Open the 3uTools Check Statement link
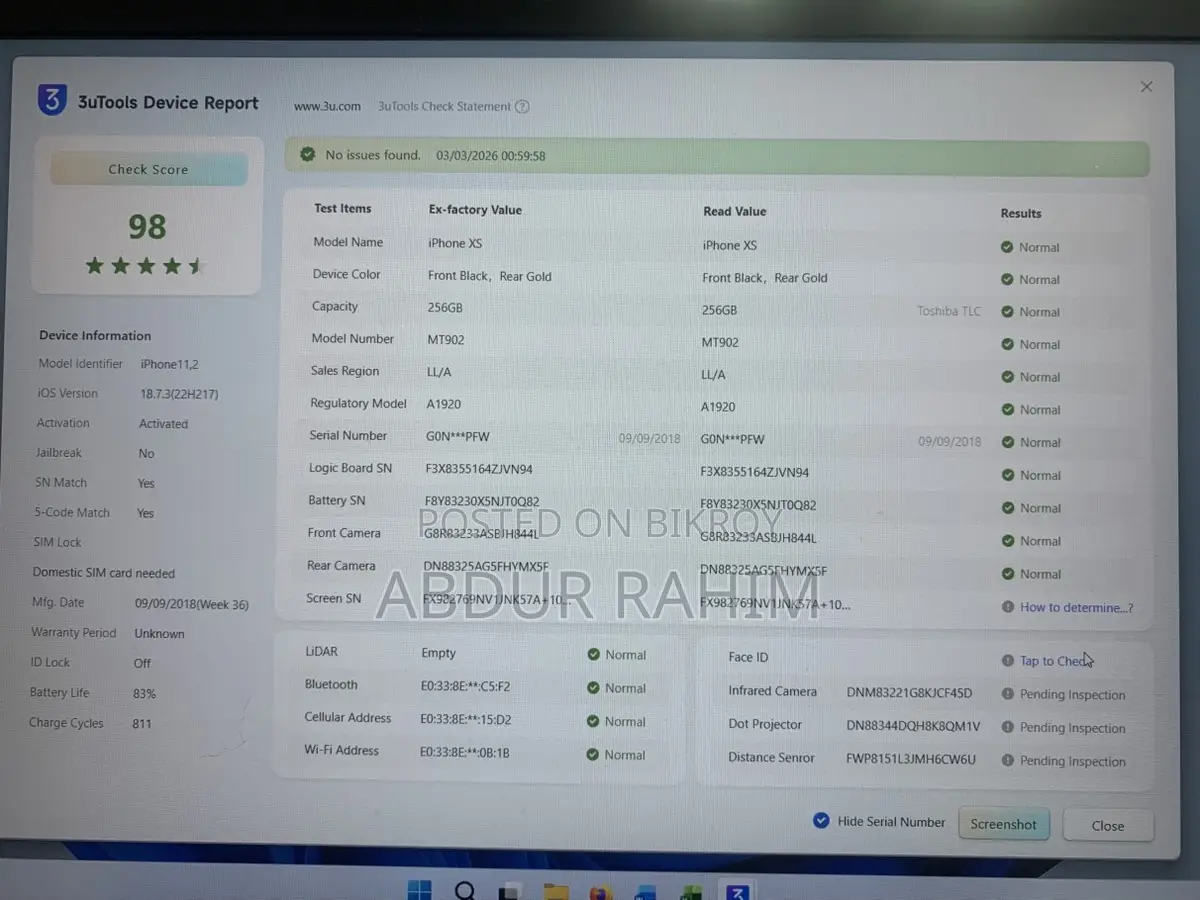The height and width of the screenshot is (900, 1200). (444, 107)
